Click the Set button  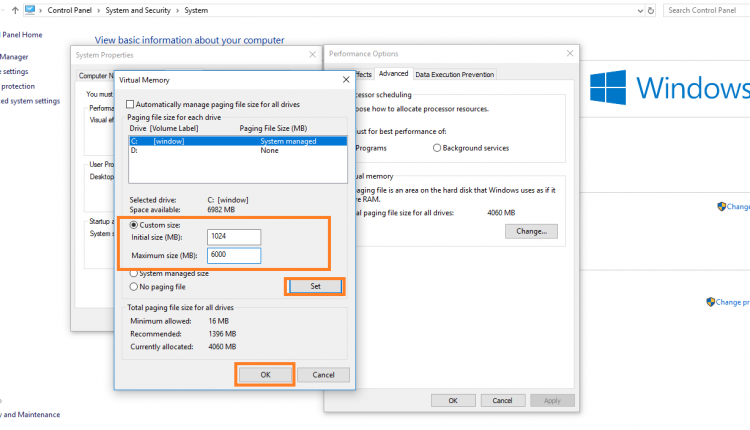(x=315, y=286)
